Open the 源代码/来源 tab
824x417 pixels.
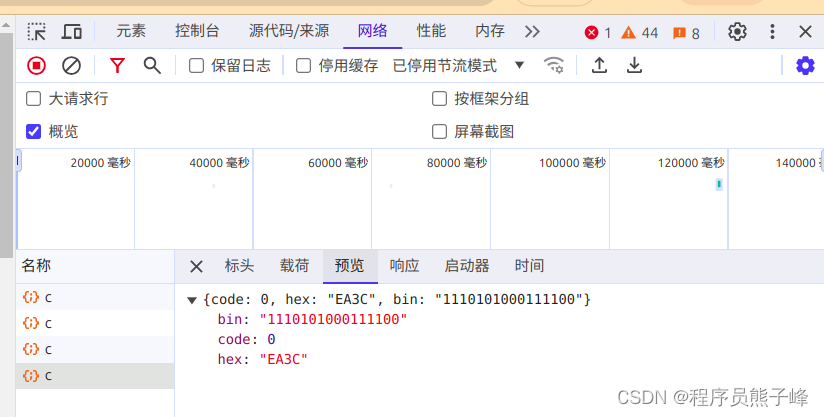pyautogui.click(x=289, y=31)
